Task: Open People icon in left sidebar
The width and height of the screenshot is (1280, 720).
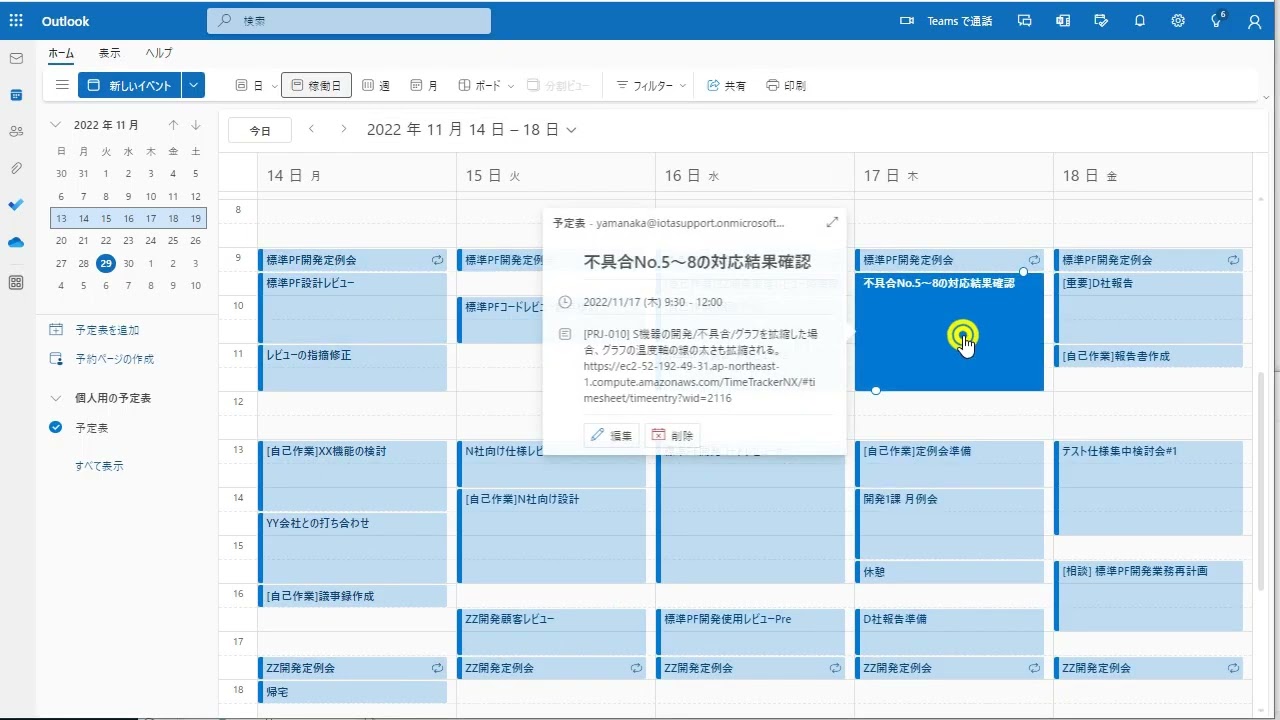Action: tap(16, 131)
